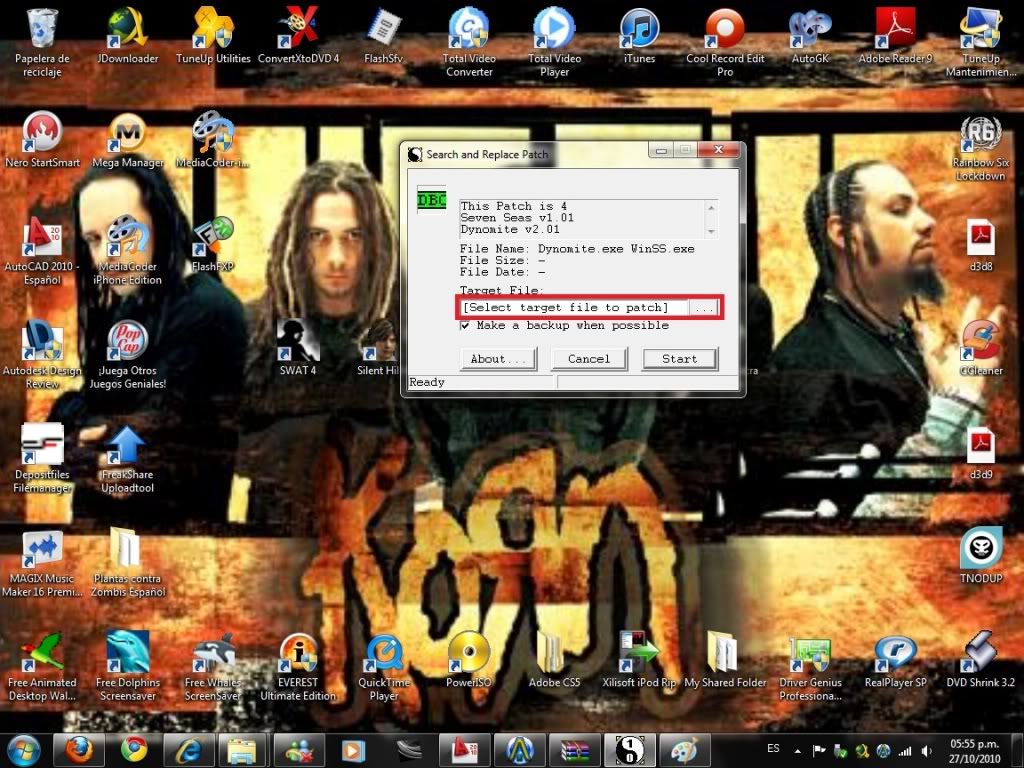Image resolution: width=1024 pixels, height=768 pixels.
Task: Click the browse button for target file
Action: 704,308
